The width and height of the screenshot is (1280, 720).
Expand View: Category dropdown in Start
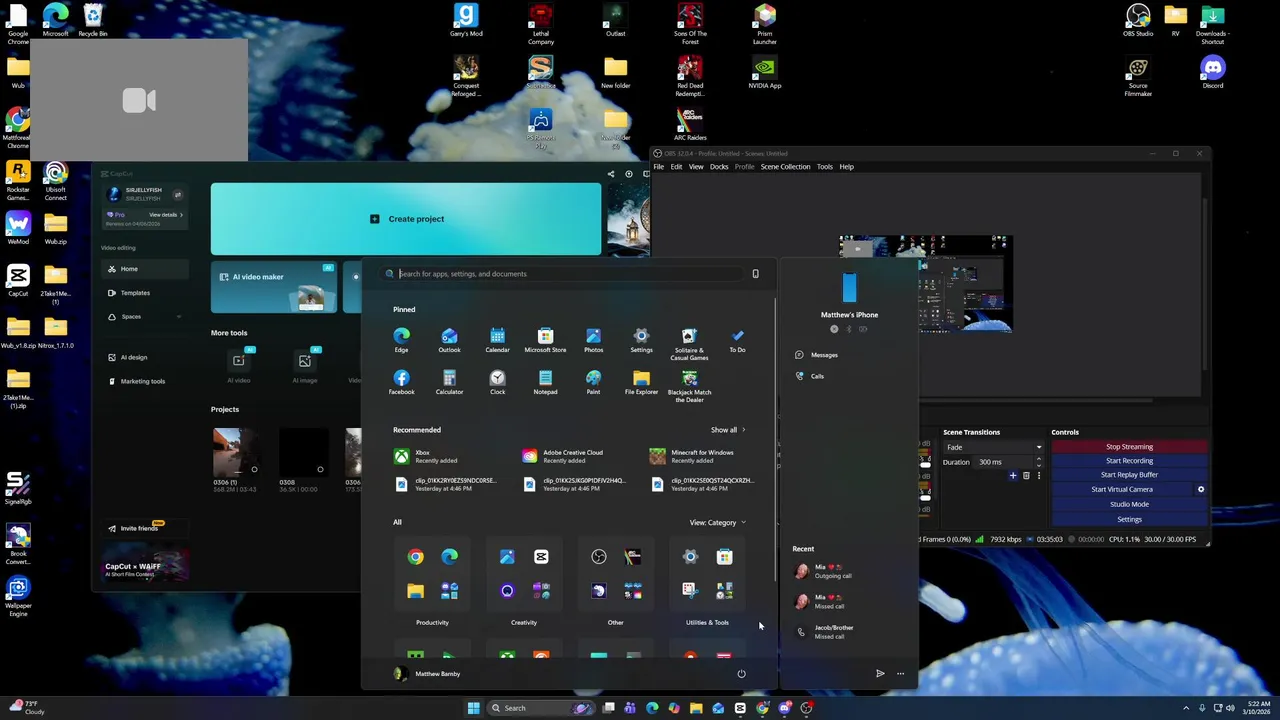[717, 523]
